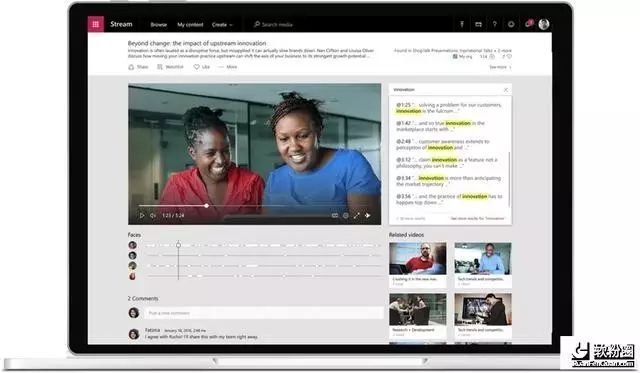Open the app launcher waffle icon
The height and width of the screenshot is (373, 640).
96,24
